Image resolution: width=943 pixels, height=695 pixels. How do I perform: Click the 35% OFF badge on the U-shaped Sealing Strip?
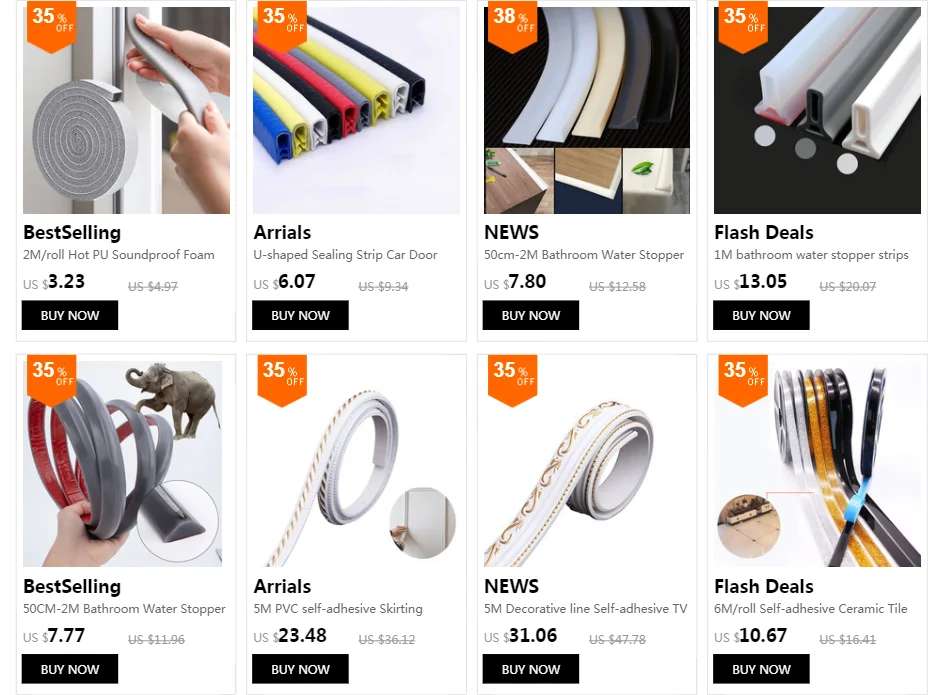pyautogui.click(x=282, y=24)
